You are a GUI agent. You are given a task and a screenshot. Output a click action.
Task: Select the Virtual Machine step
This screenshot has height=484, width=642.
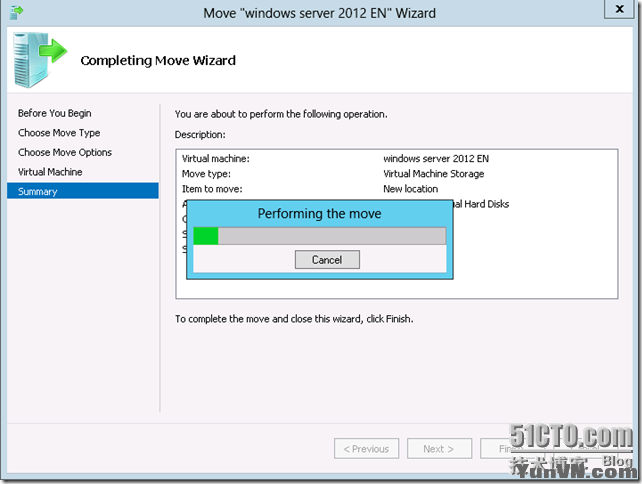[50, 172]
